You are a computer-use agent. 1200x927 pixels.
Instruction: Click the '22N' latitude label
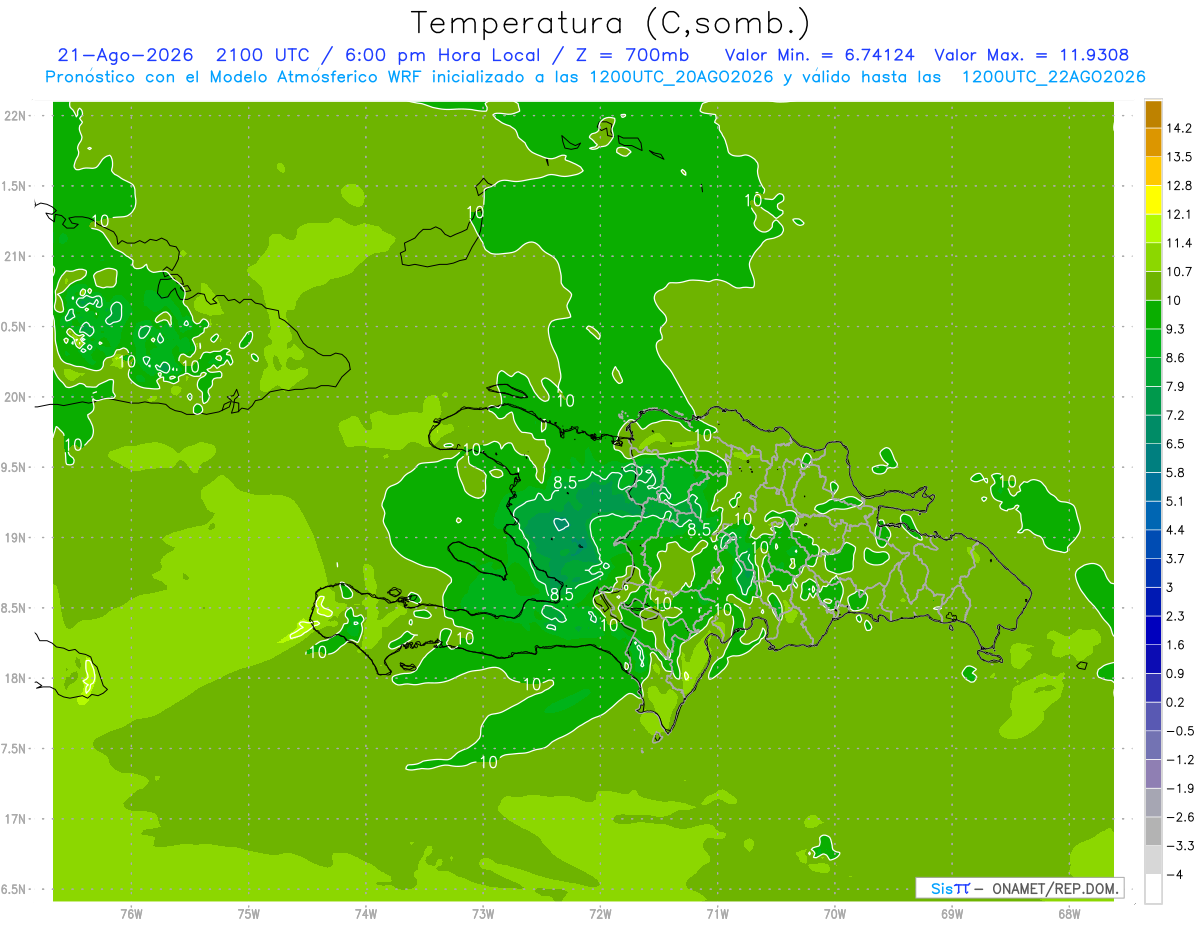point(16,116)
